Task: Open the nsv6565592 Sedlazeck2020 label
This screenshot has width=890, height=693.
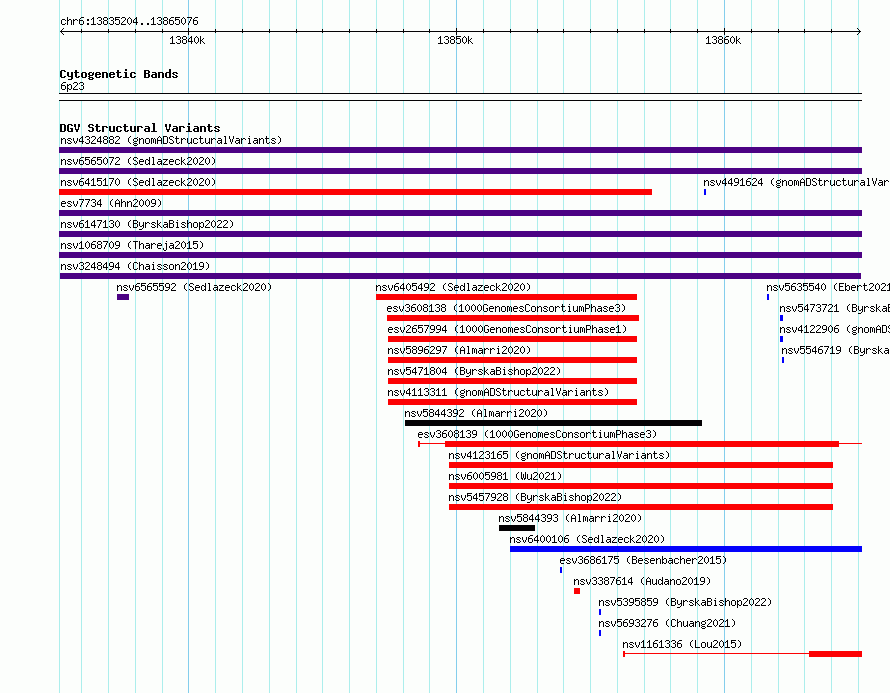Action: tap(194, 287)
